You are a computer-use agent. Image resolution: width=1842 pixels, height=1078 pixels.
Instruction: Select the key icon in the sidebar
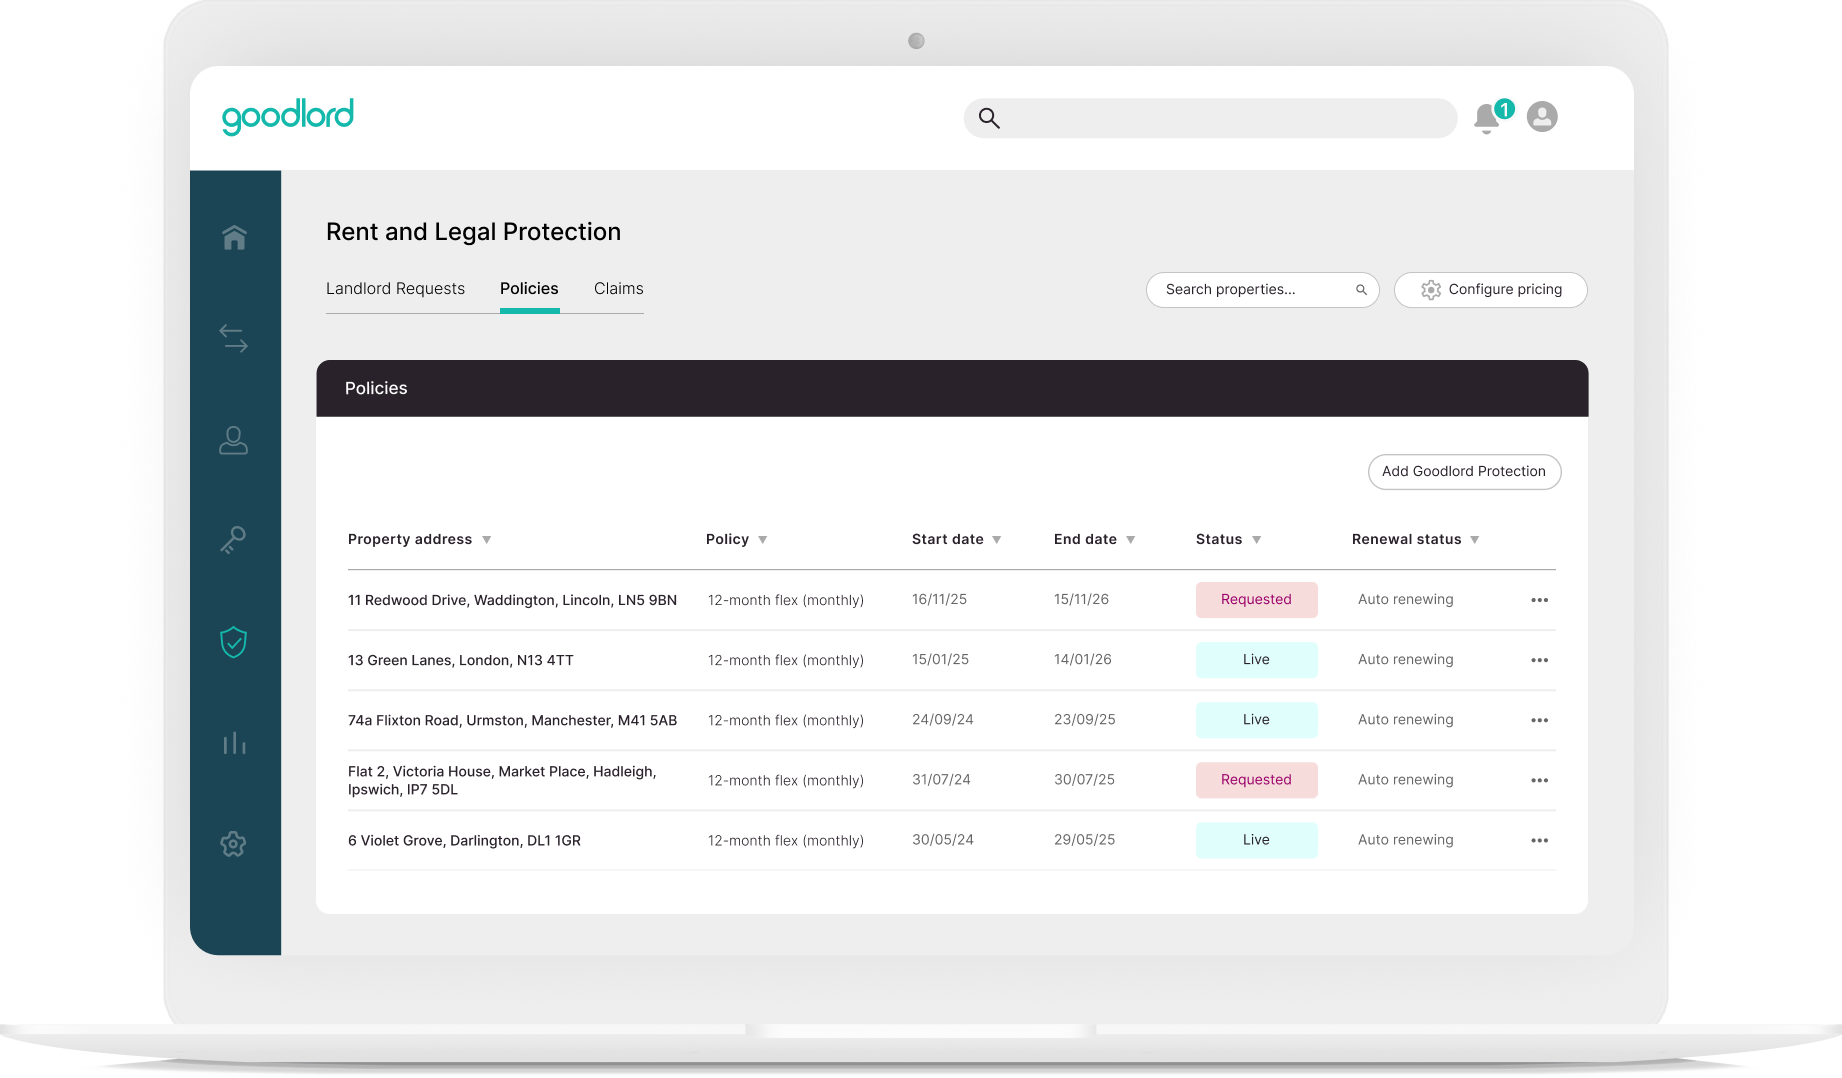pos(234,541)
